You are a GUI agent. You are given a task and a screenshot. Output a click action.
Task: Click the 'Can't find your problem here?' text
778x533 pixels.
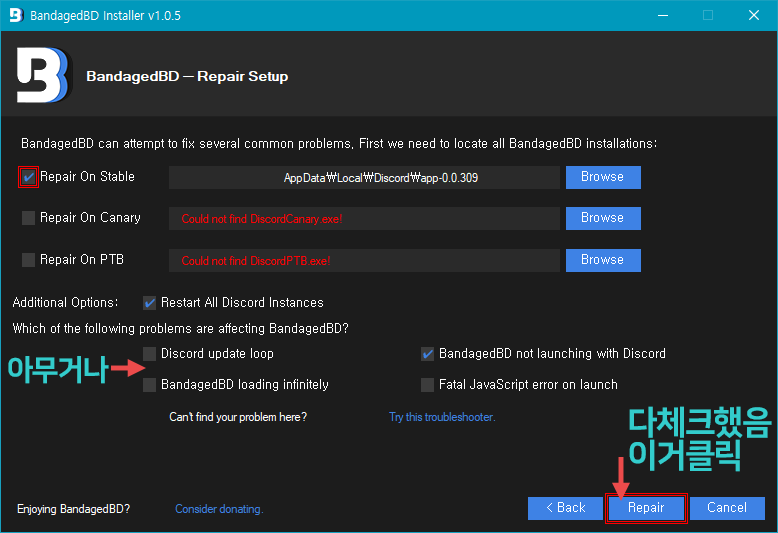point(238,417)
